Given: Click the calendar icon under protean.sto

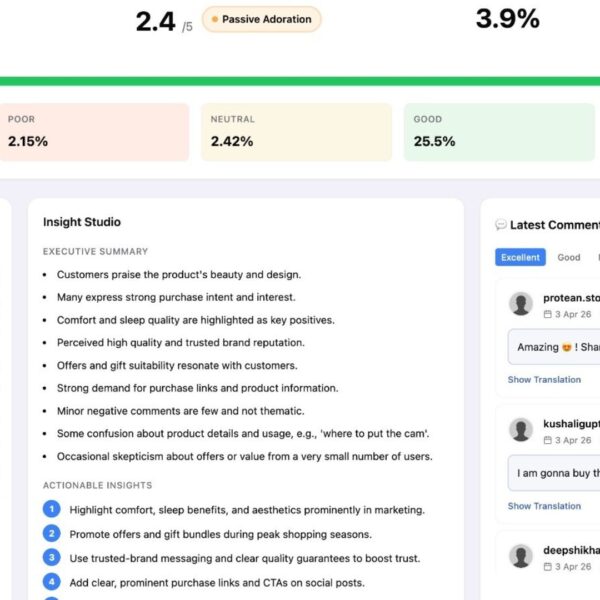Looking at the screenshot, I should tap(547, 314).
